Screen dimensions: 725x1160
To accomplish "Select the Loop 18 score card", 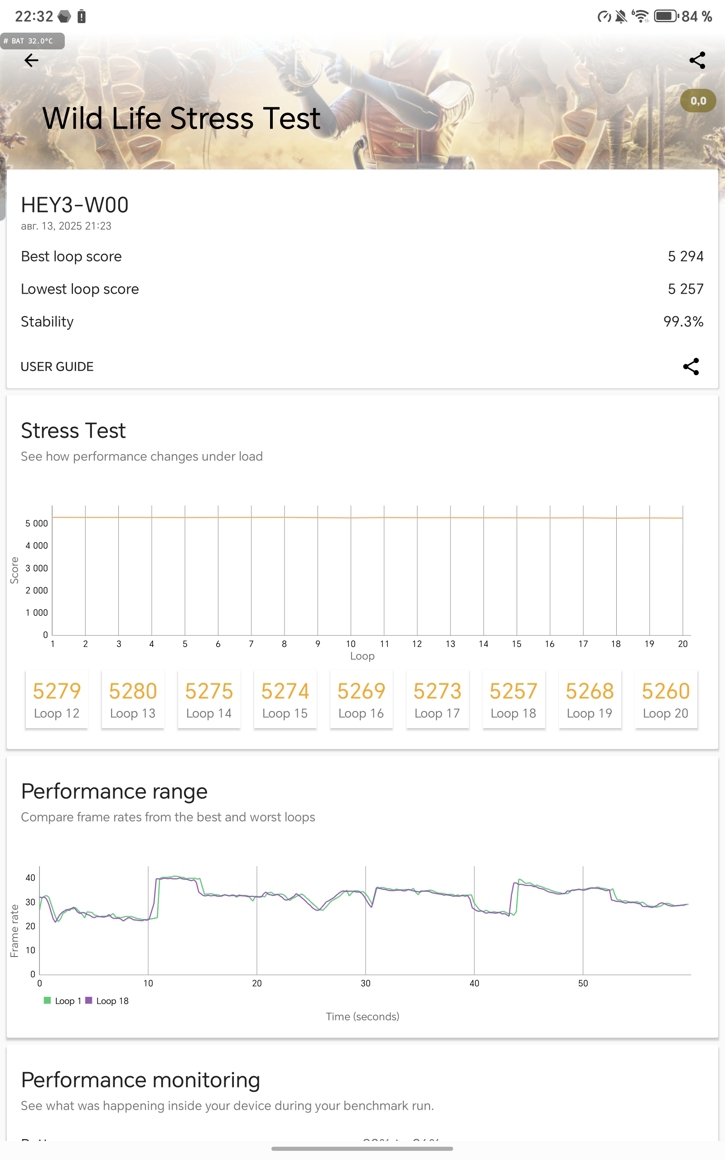I will coord(513,699).
